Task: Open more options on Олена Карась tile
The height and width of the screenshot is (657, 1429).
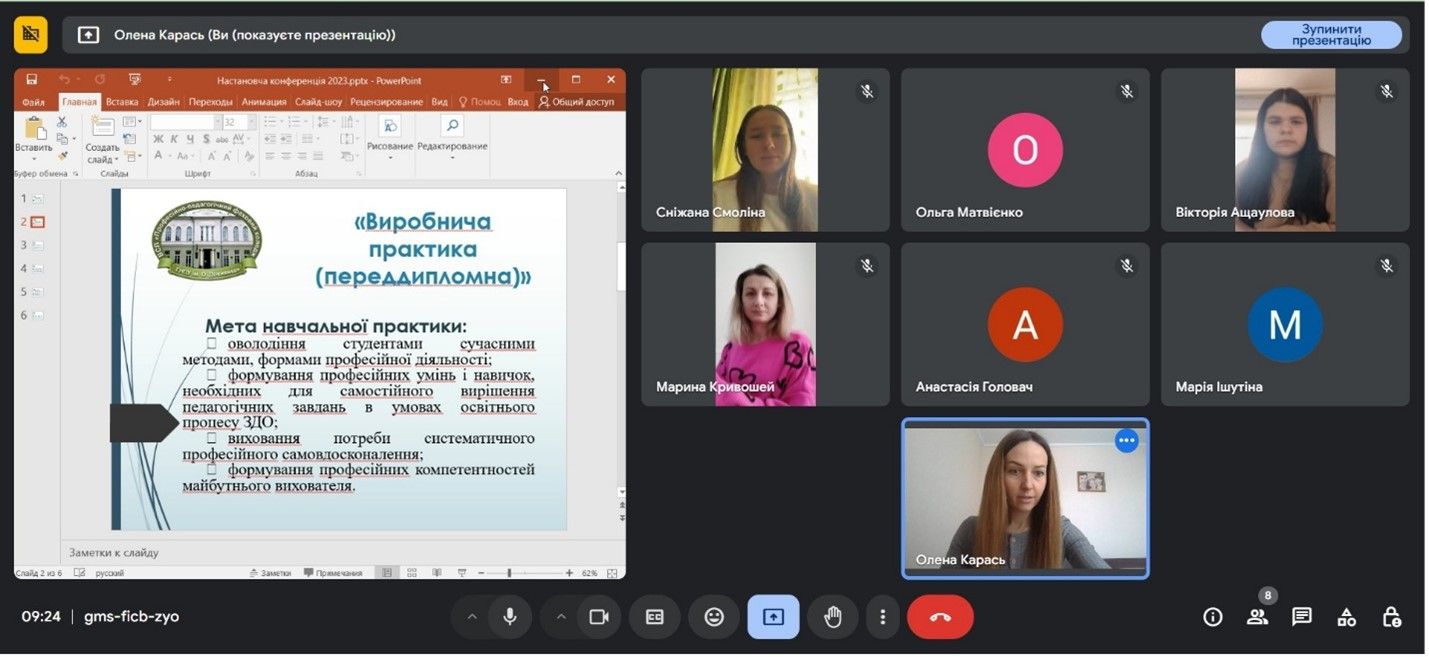Action: click(x=1126, y=441)
